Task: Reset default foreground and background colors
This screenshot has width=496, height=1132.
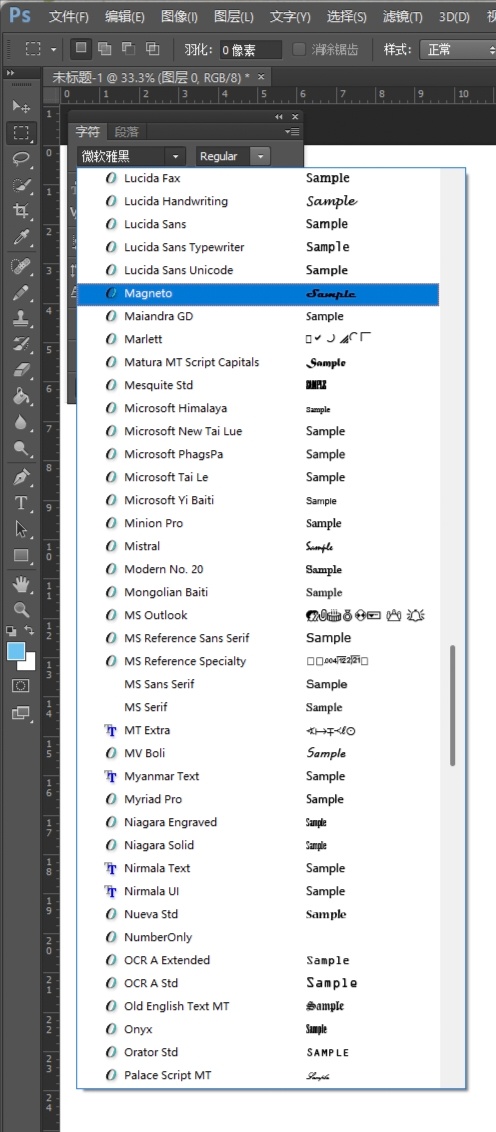Action: pyautogui.click(x=12, y=630)
